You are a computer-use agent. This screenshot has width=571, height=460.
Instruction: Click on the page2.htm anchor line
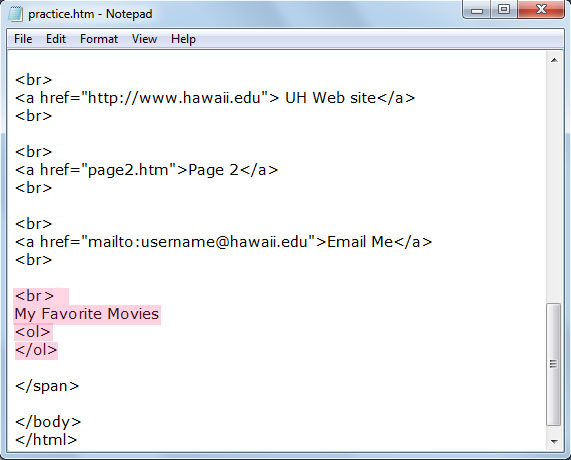tap(146, 170)
